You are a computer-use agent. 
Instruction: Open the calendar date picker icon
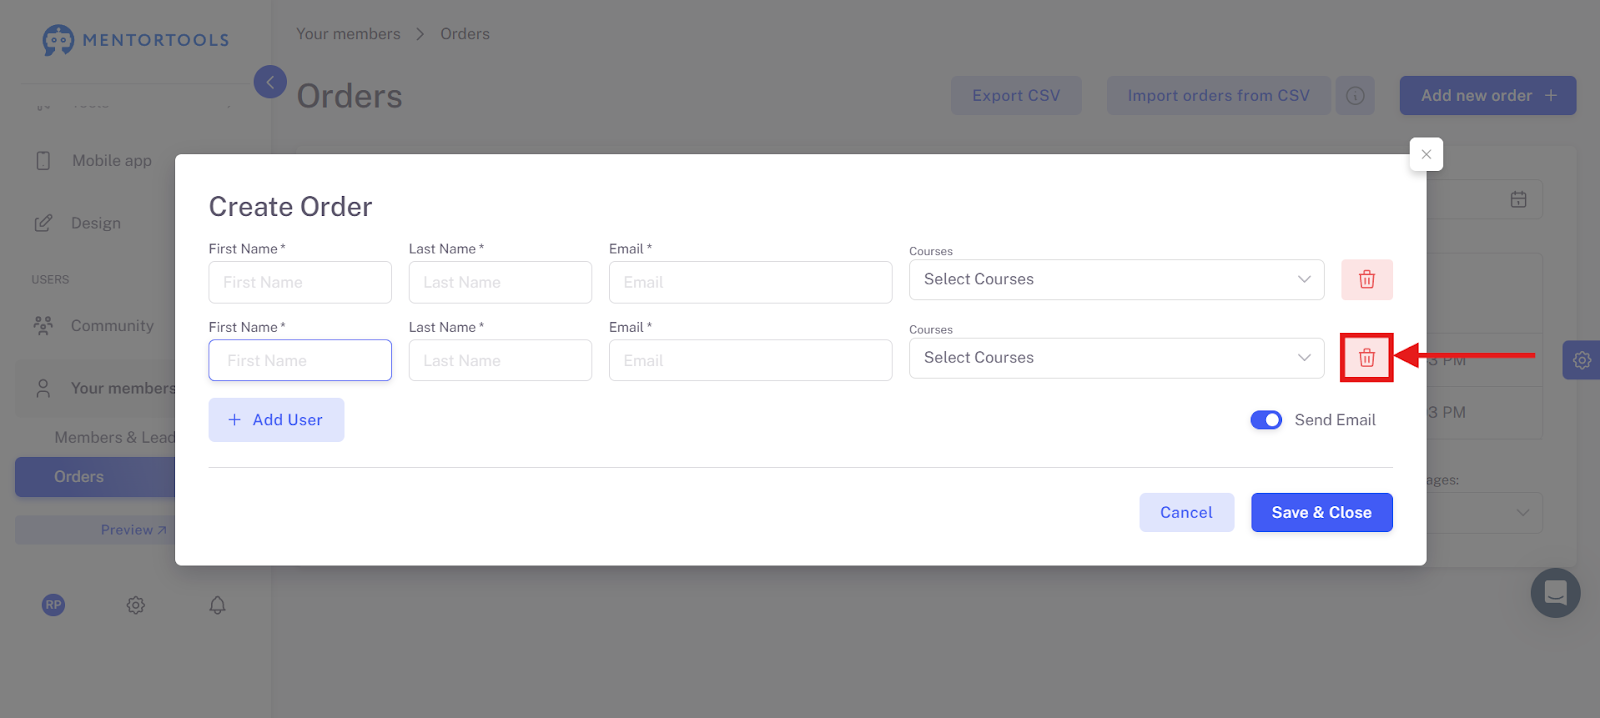pos(1518,199)
